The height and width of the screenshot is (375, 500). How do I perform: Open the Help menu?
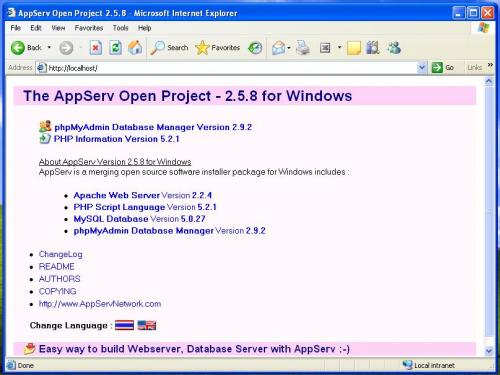pyautogui.click(x=145, y=28)
